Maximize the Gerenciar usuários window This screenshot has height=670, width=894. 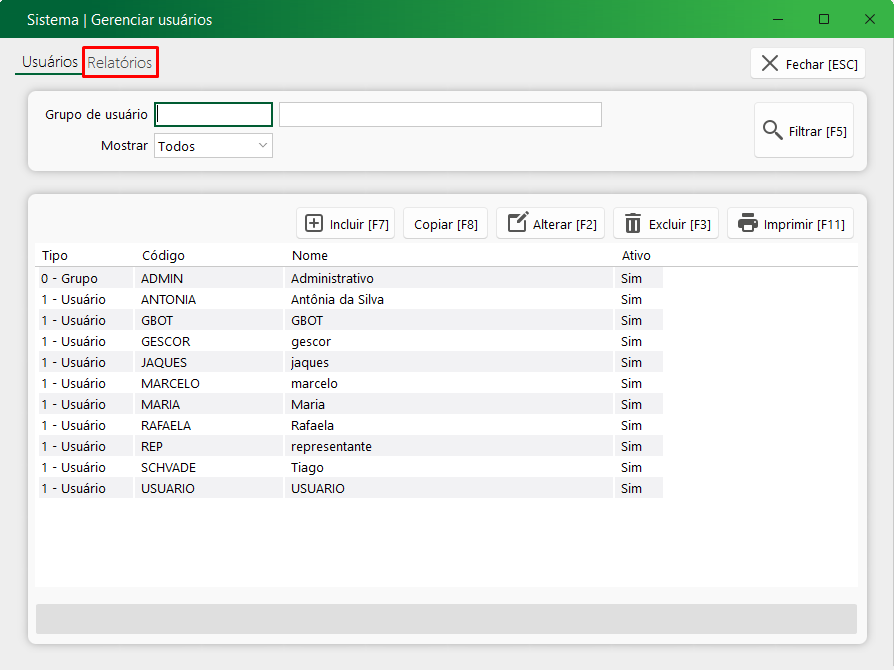tap(823, 19)
